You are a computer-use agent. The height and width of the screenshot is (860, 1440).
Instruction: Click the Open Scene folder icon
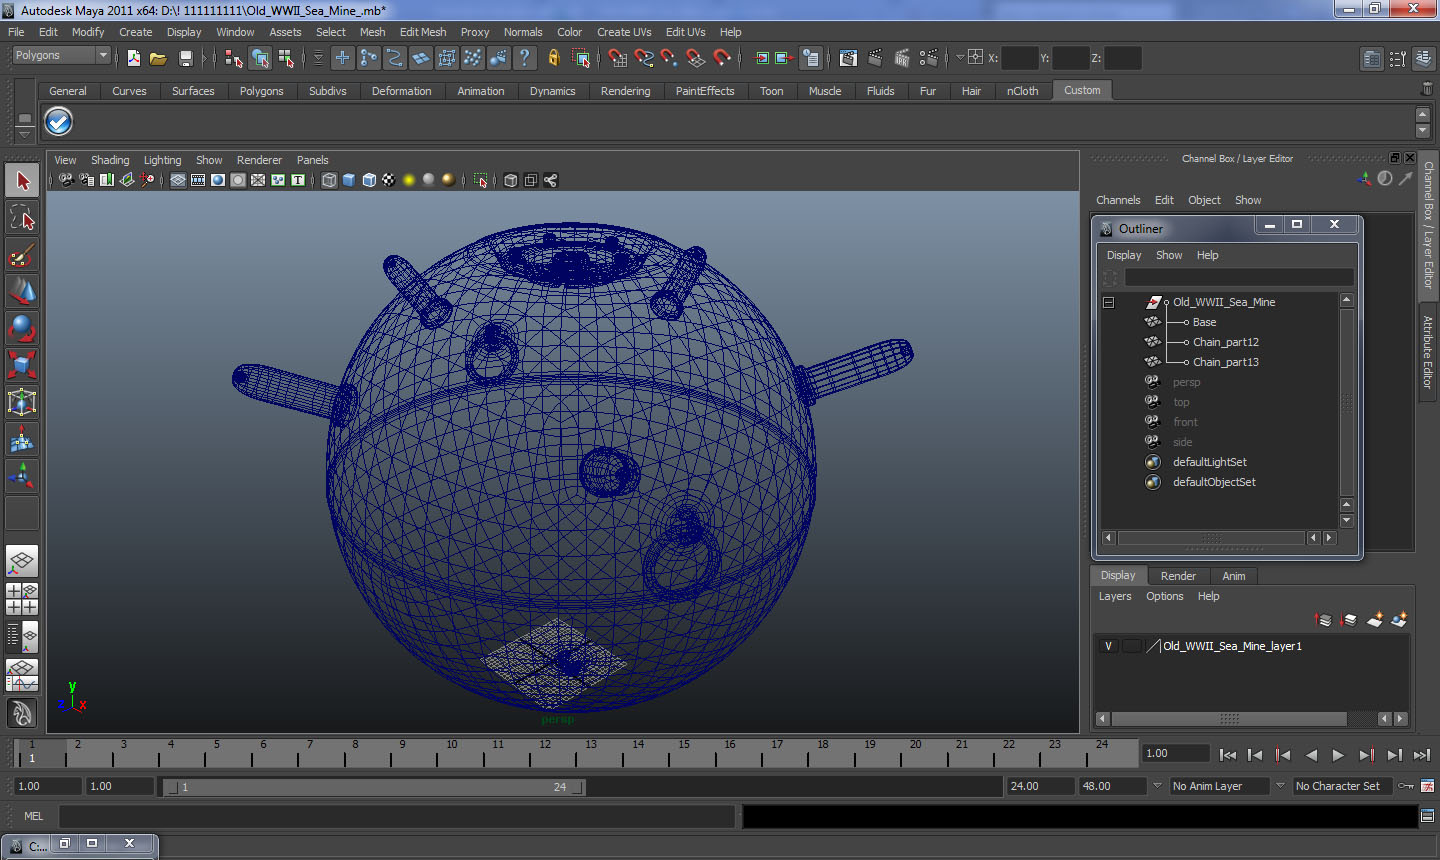click(x=158, y=58)
